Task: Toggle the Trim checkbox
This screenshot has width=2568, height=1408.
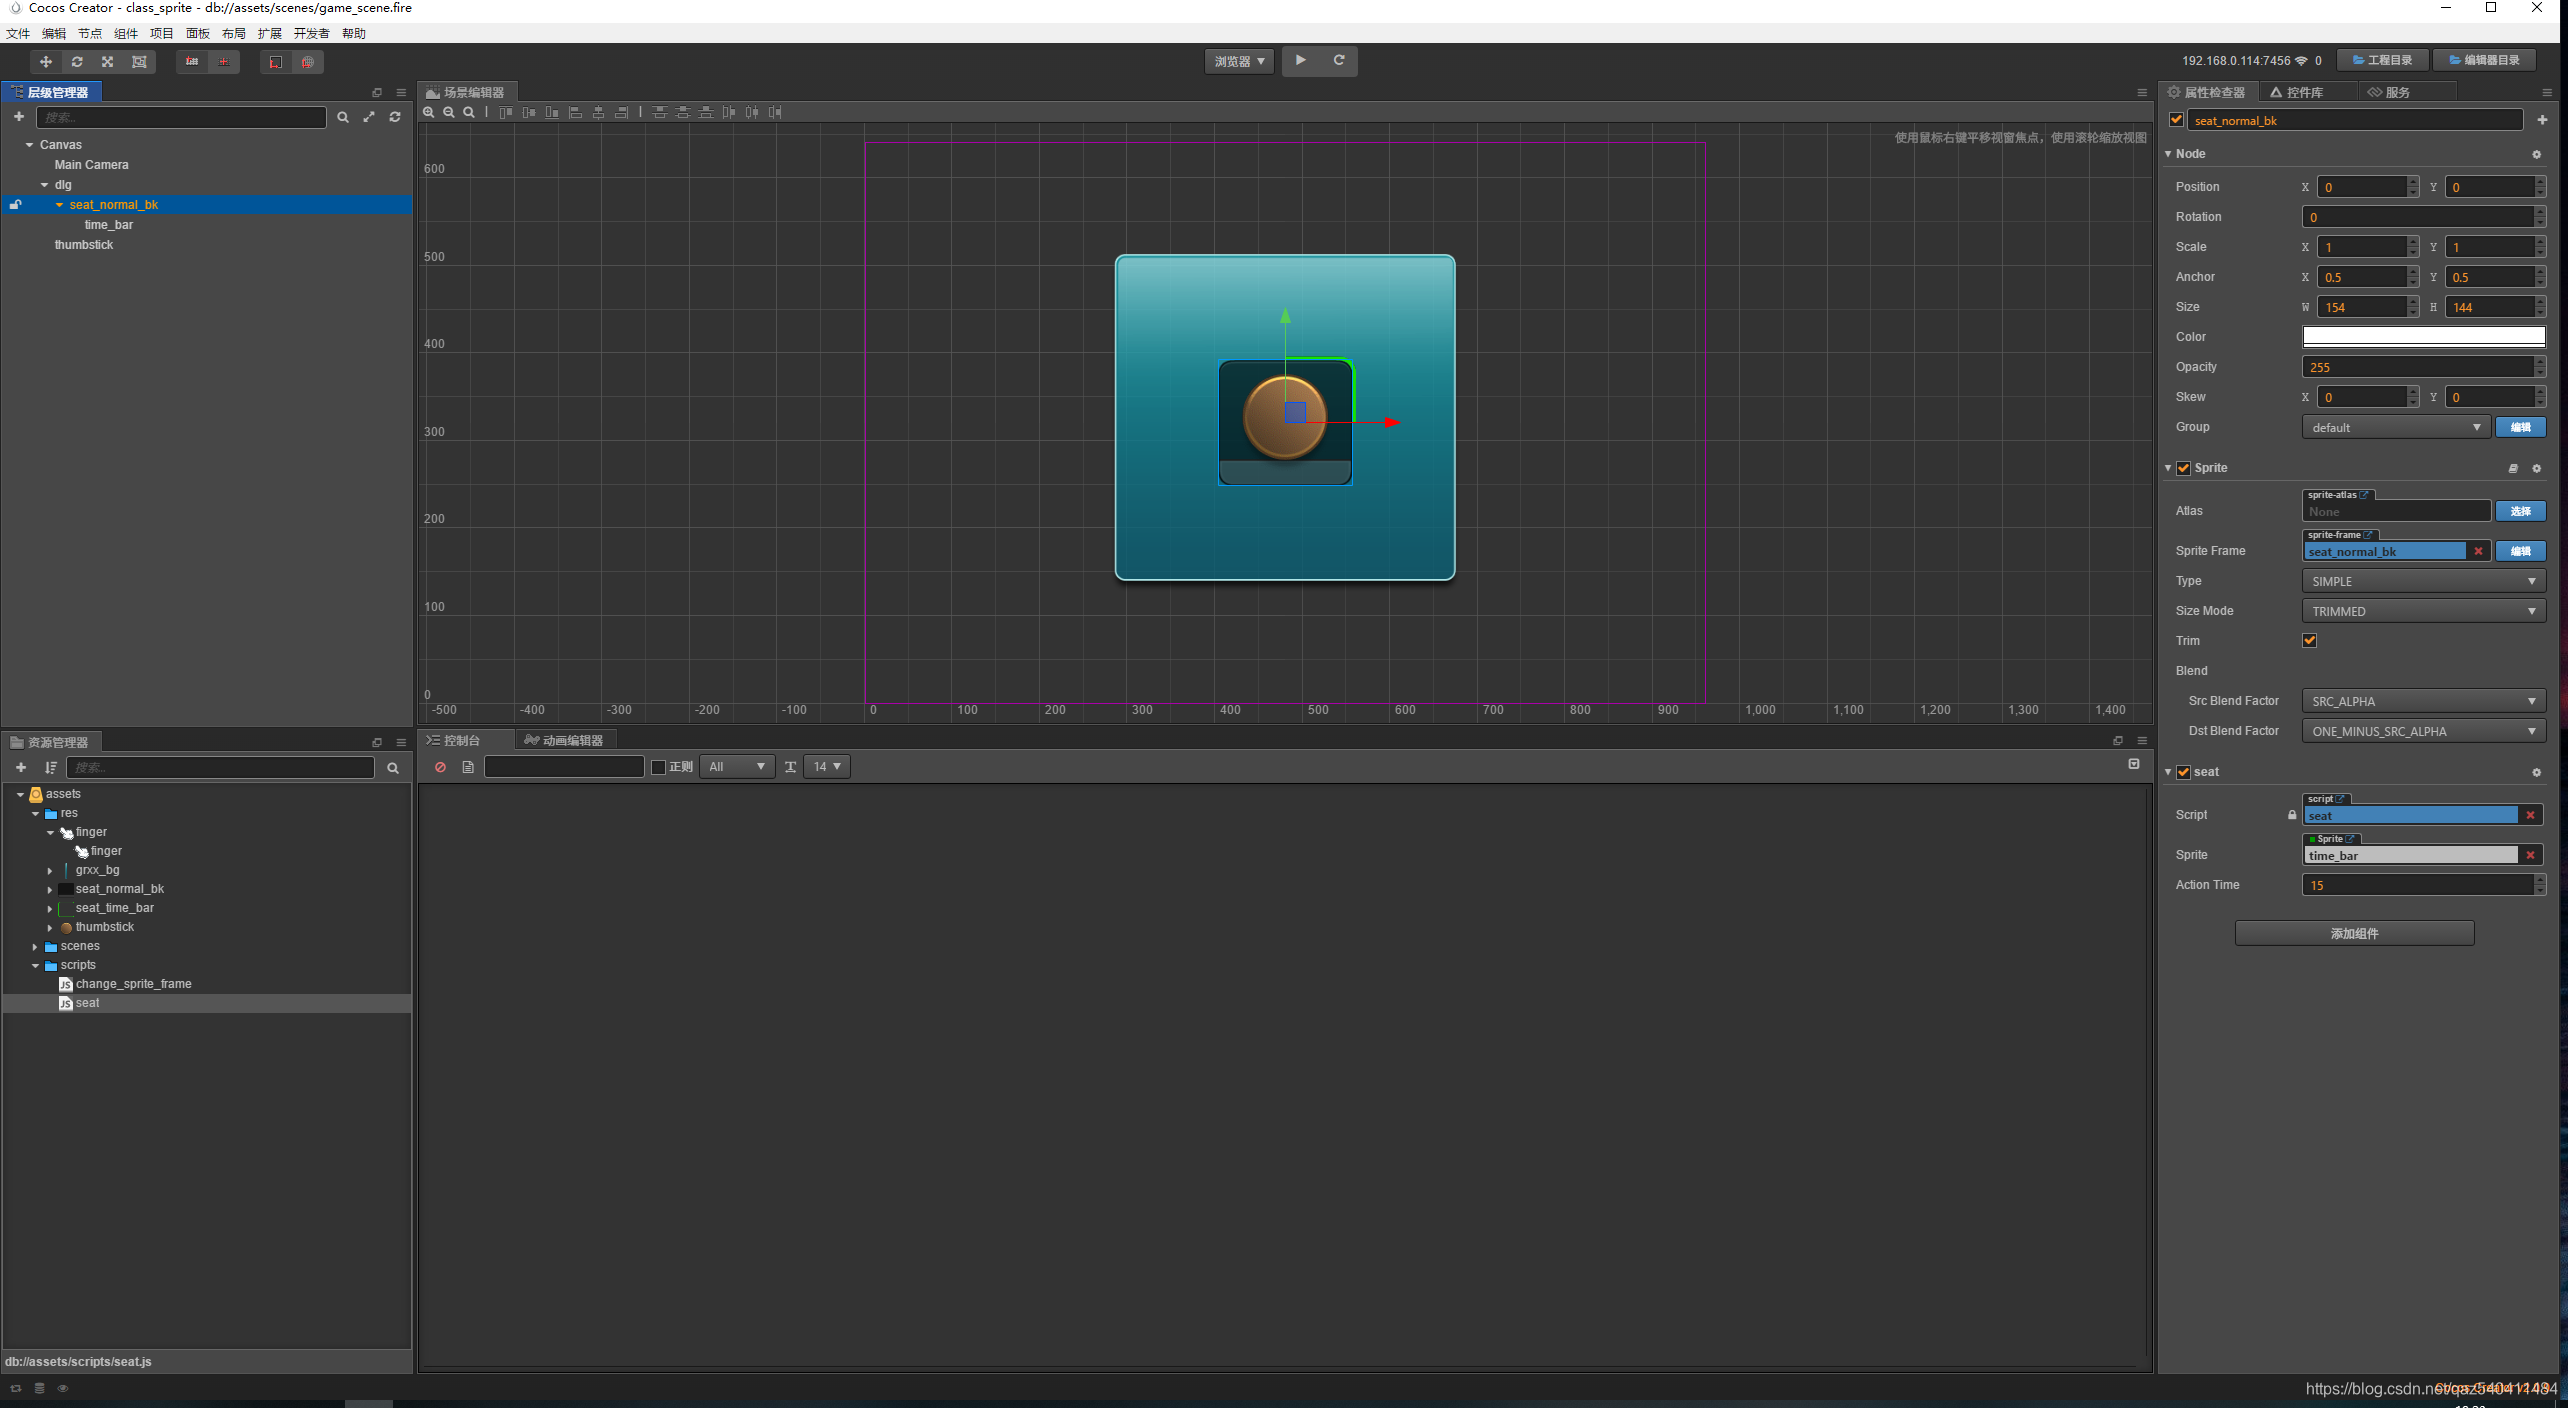Action: (2309, 641)
